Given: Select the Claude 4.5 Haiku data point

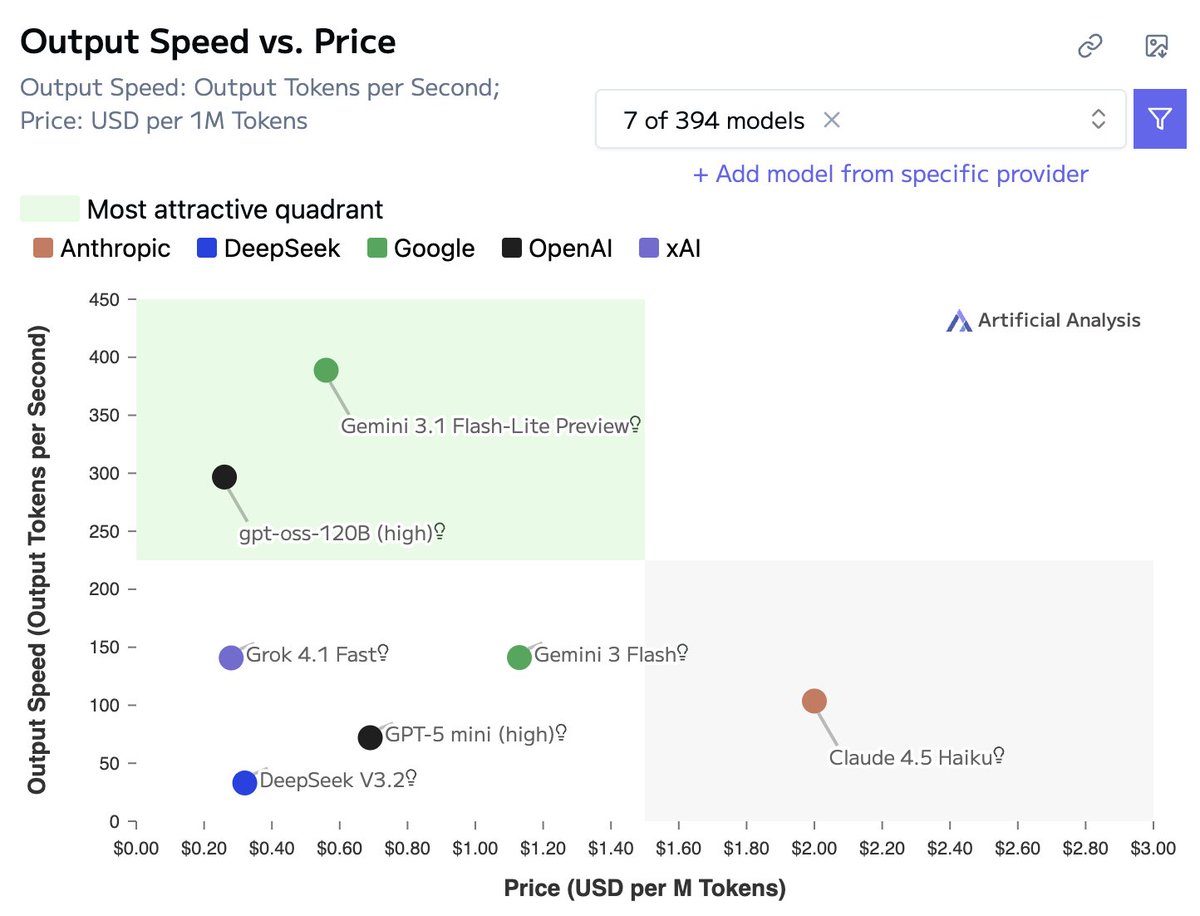Looking at the screenshot, I should point(814,701).
